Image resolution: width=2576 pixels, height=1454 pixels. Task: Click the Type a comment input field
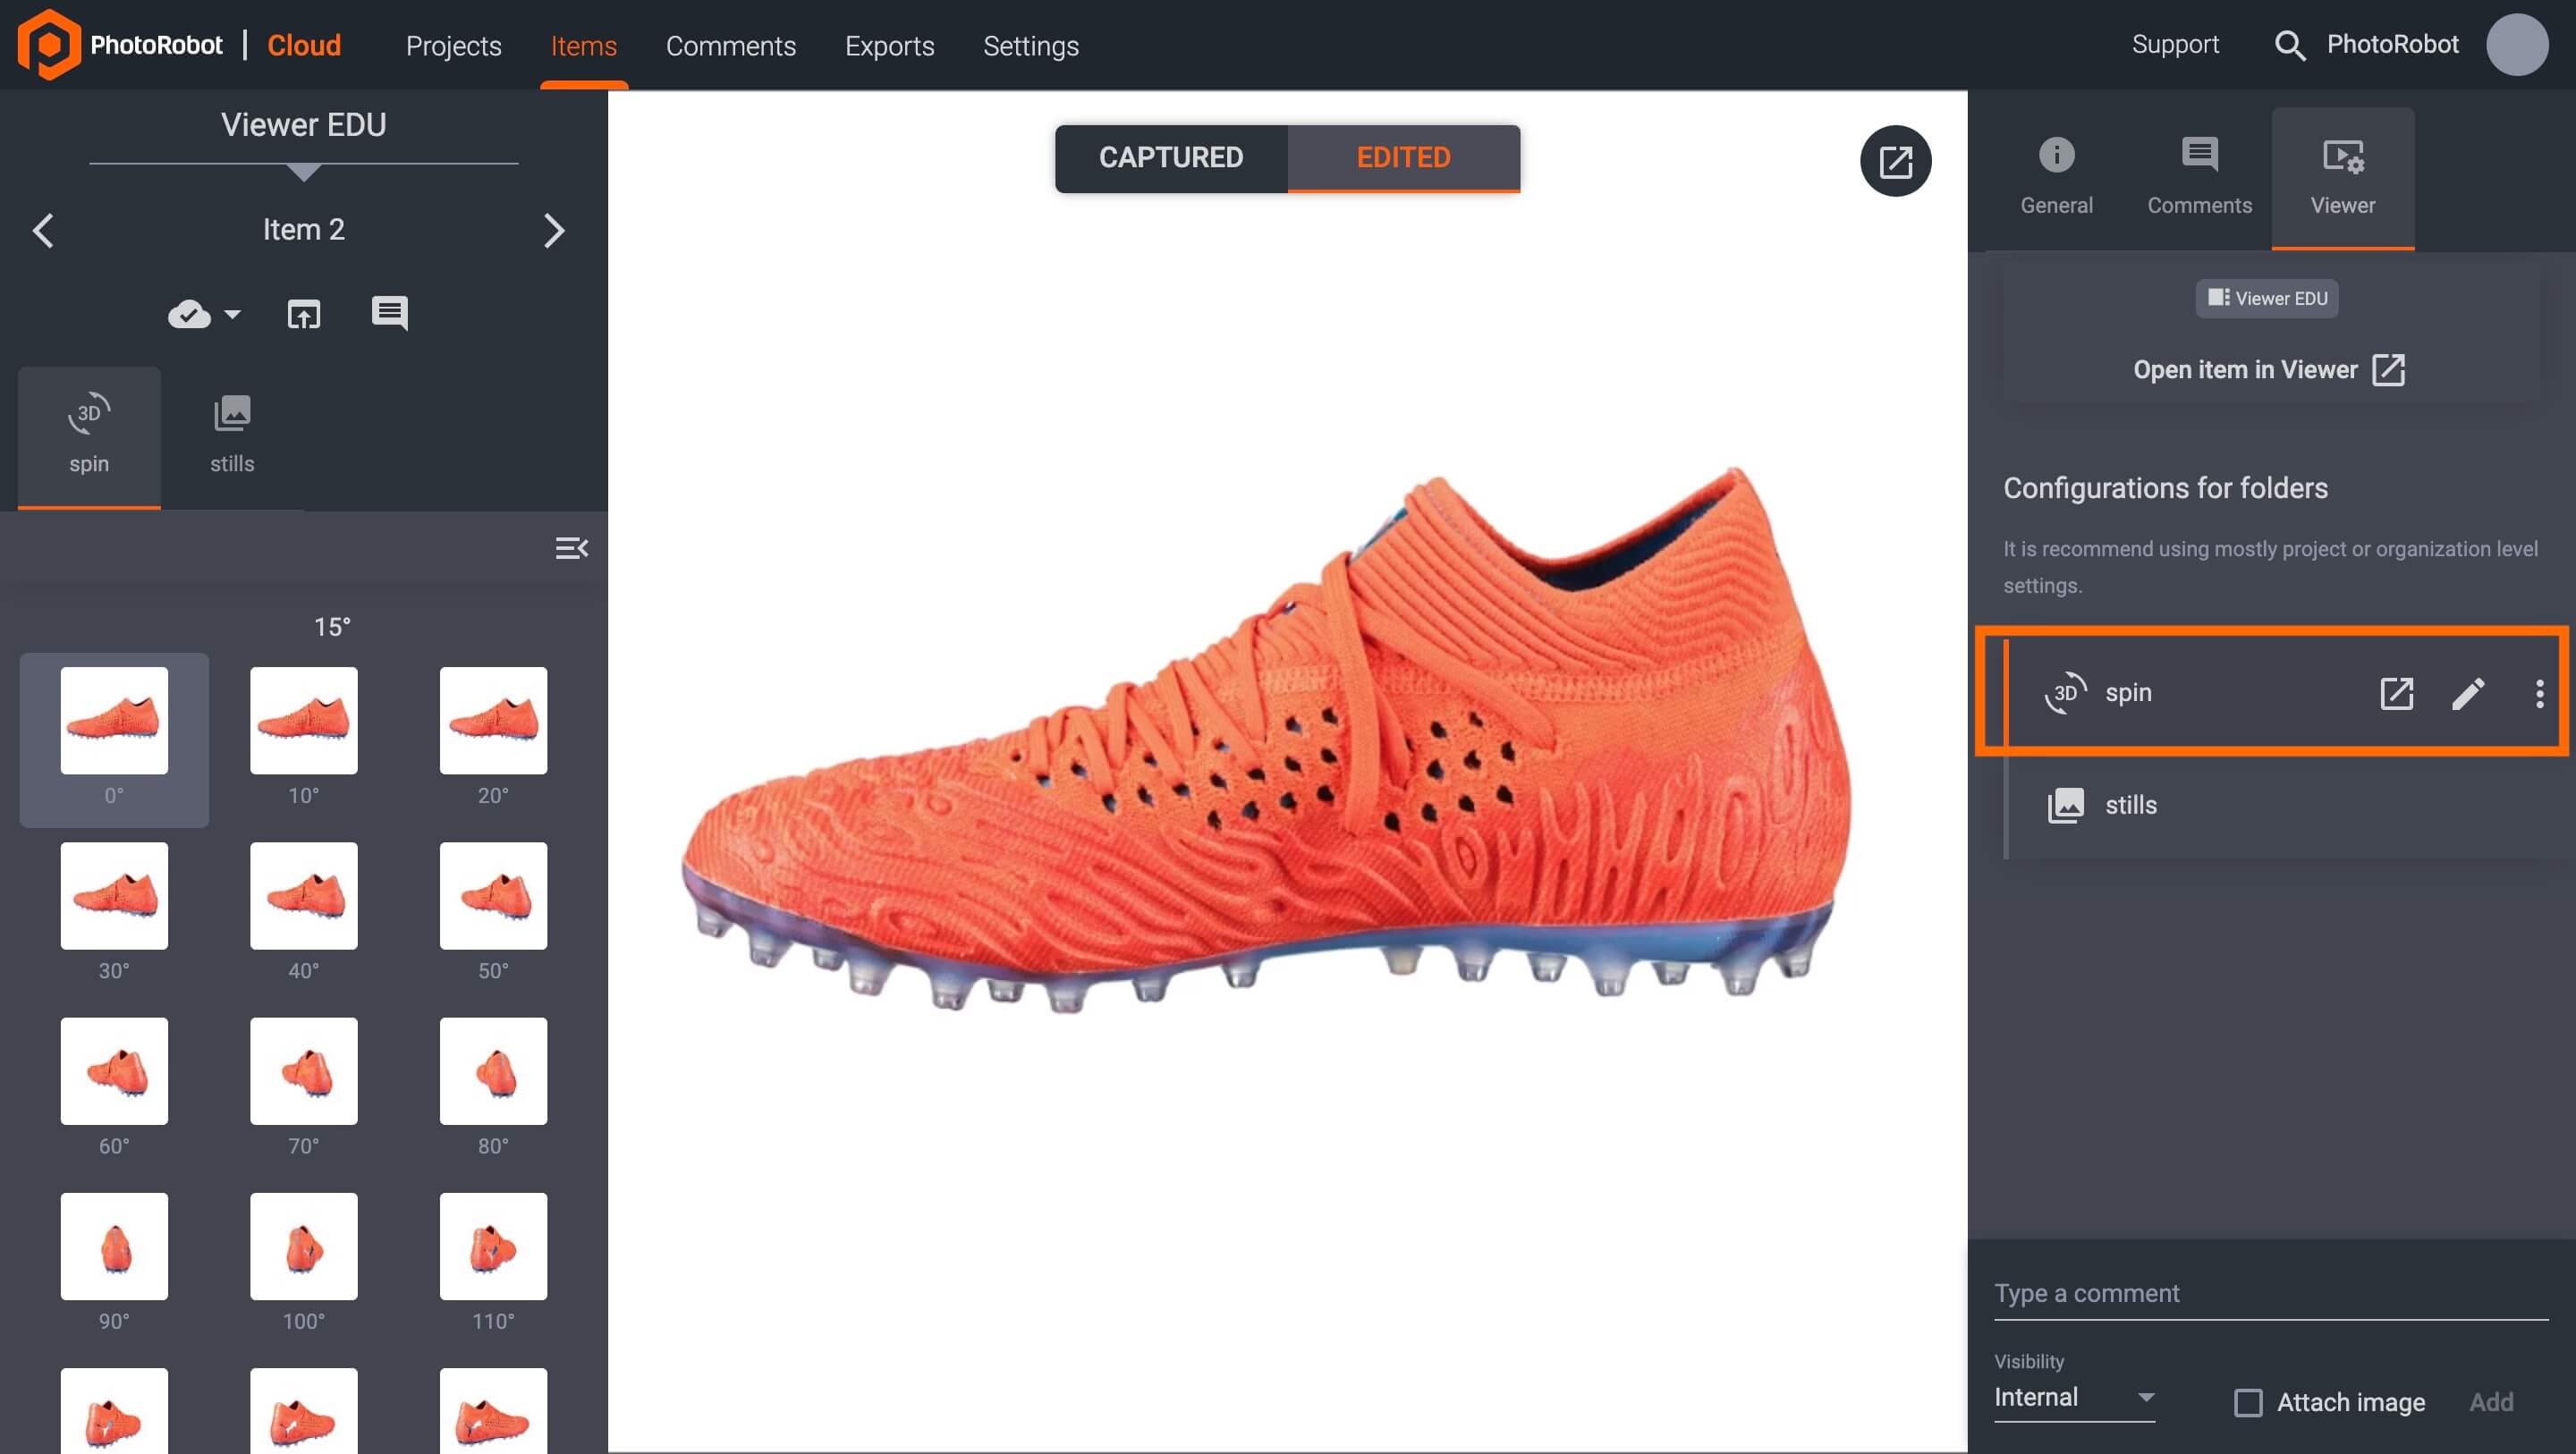(2270, 1293)
